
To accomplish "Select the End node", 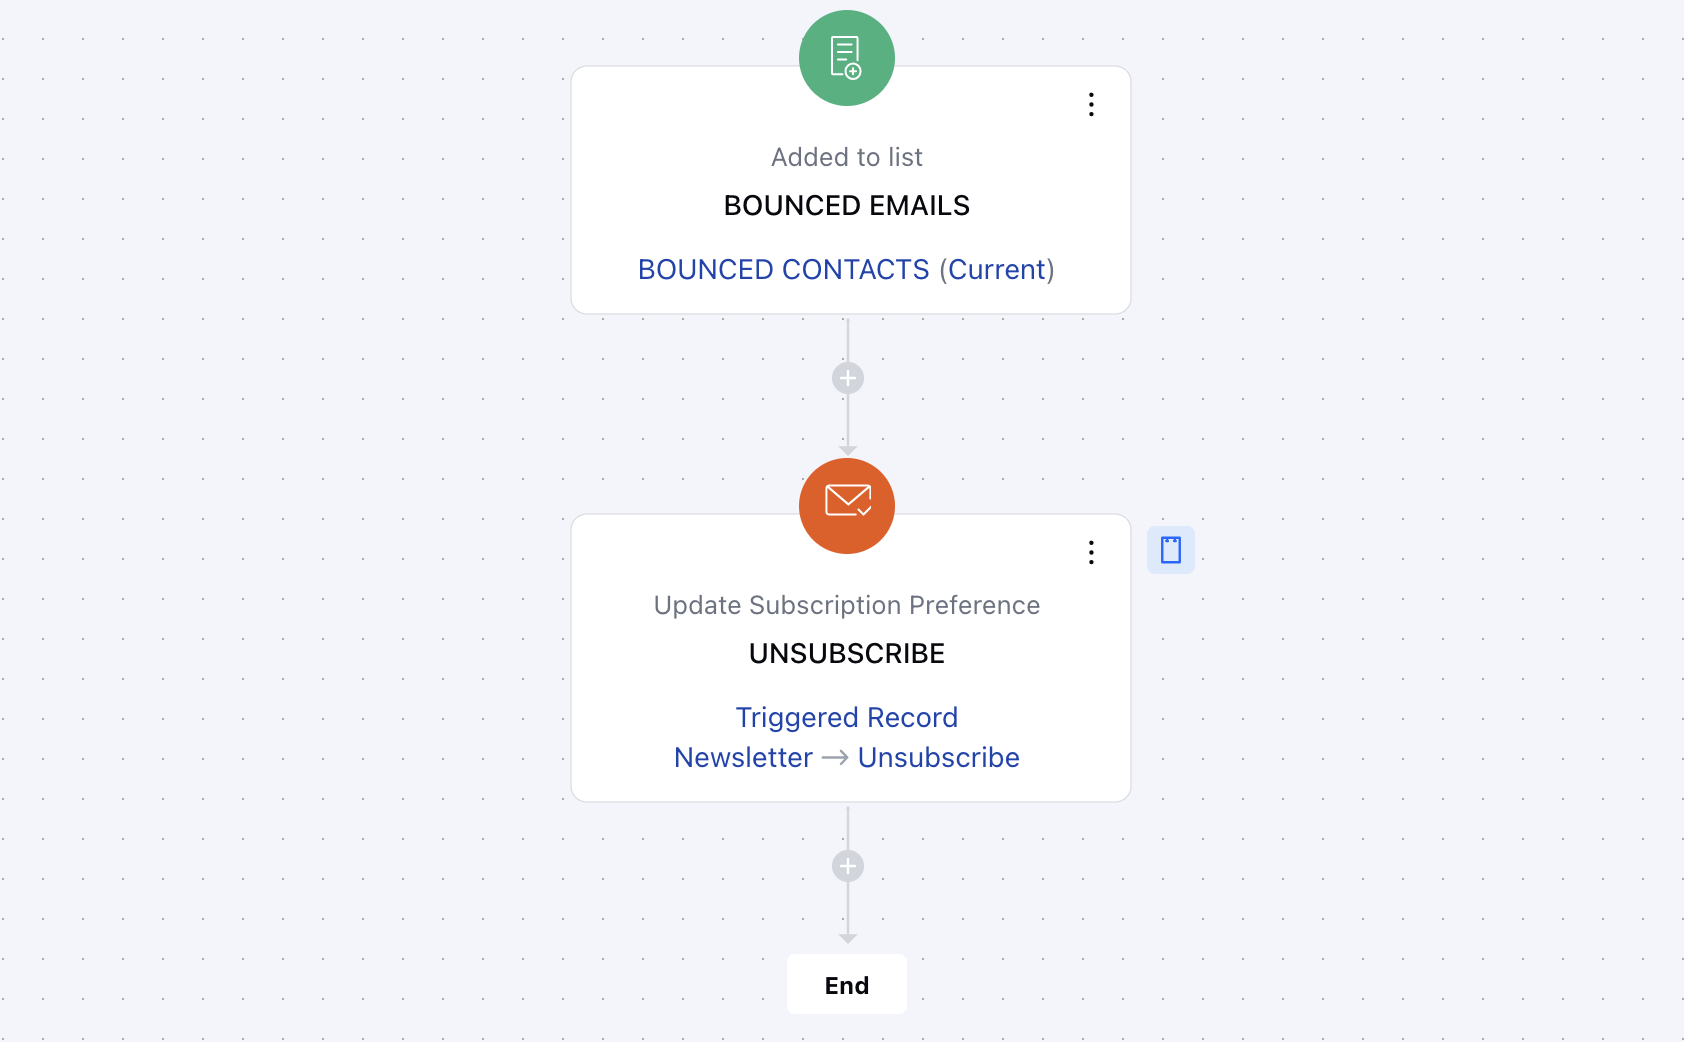I will [847, 985].
